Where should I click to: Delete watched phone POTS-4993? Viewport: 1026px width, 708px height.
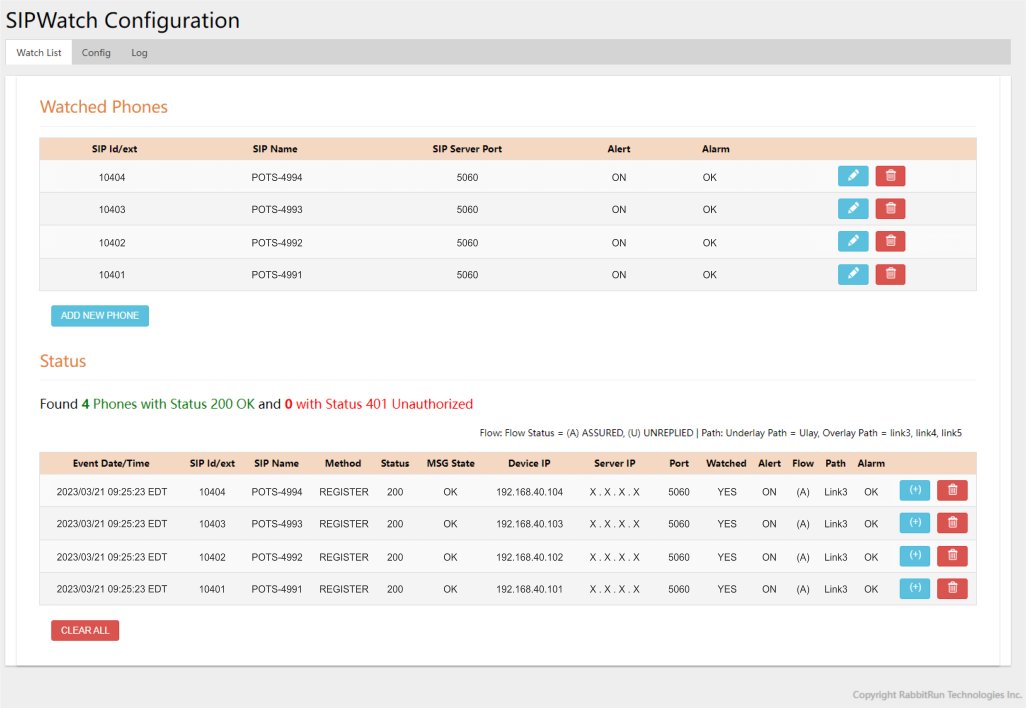[890, 209]
